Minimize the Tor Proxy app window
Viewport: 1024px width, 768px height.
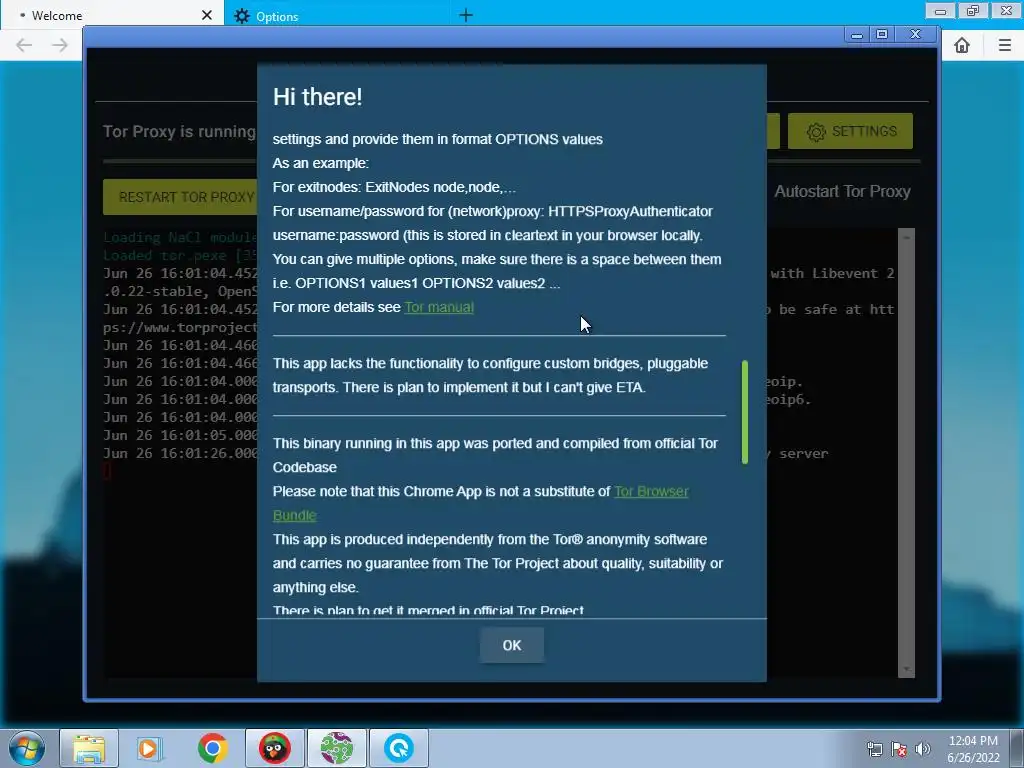(x=857, y=35)
